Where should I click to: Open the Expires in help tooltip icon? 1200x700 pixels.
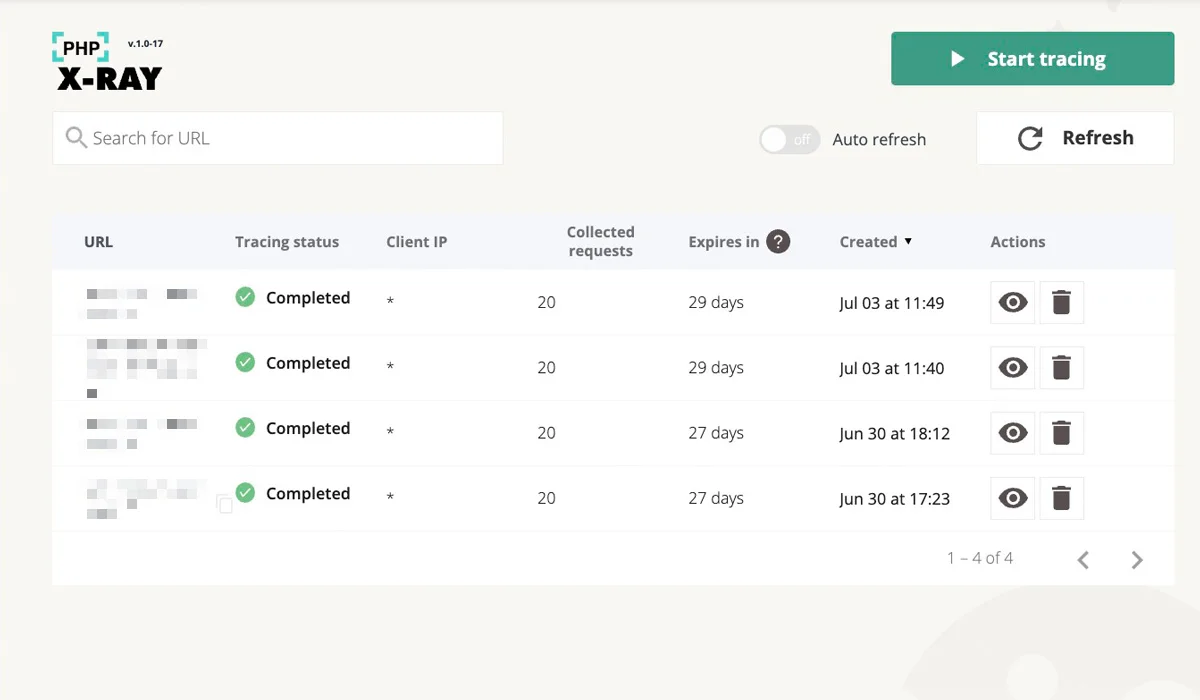click(x=778, y=241)
